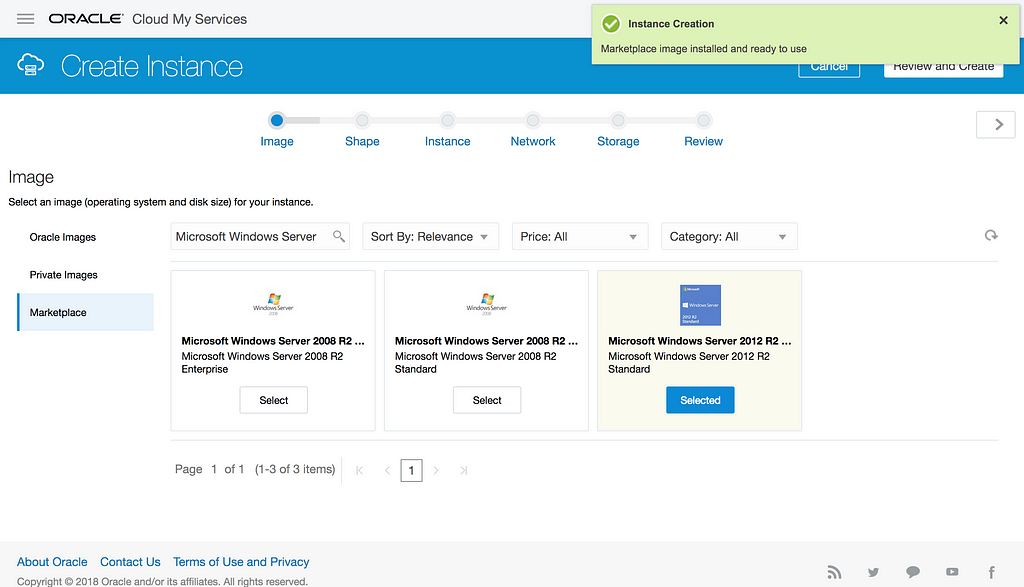1024x587 pixels.
Task: Open the hamburger navigation menu
Action: 25,19
